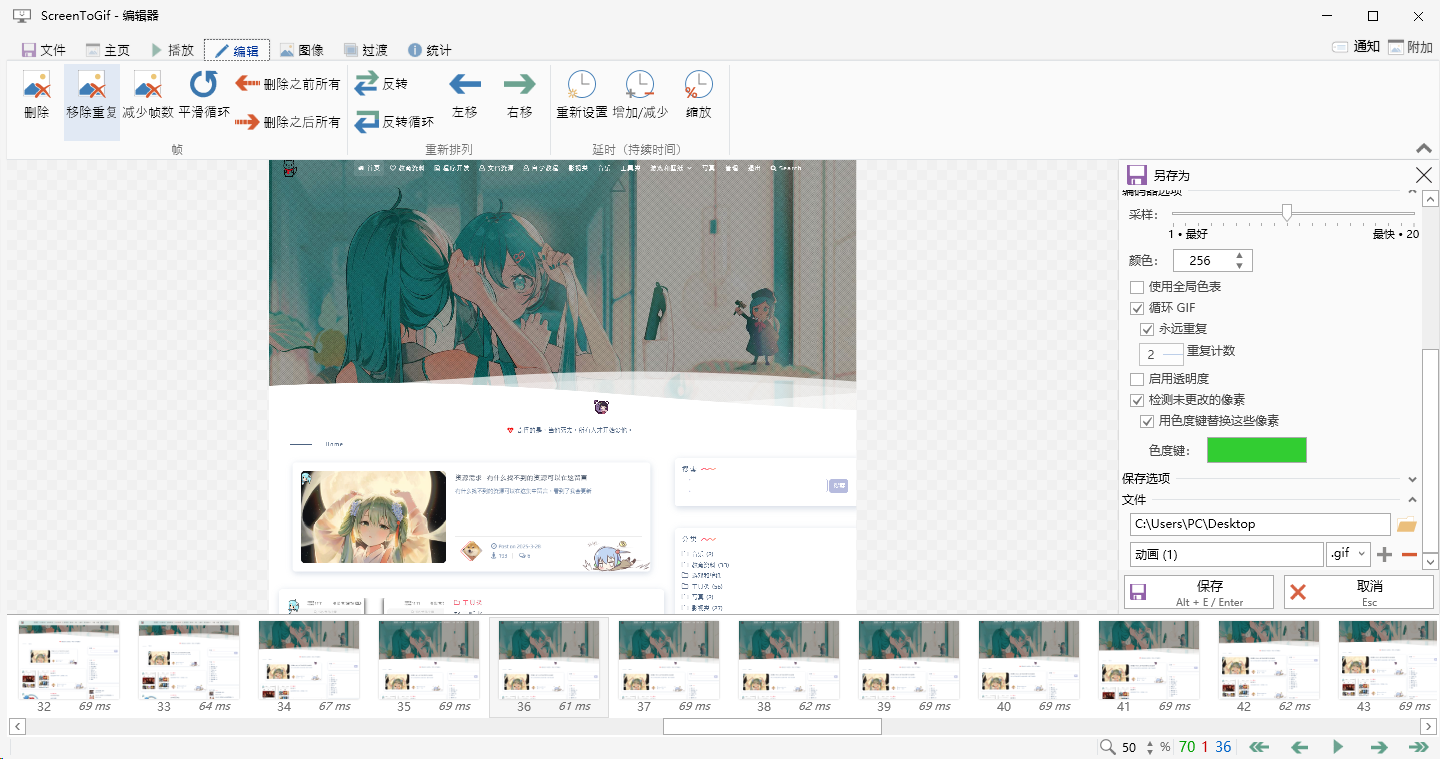Click the 通知 notifications icon
The image size is (1440, 759).
coord(1340,47)
